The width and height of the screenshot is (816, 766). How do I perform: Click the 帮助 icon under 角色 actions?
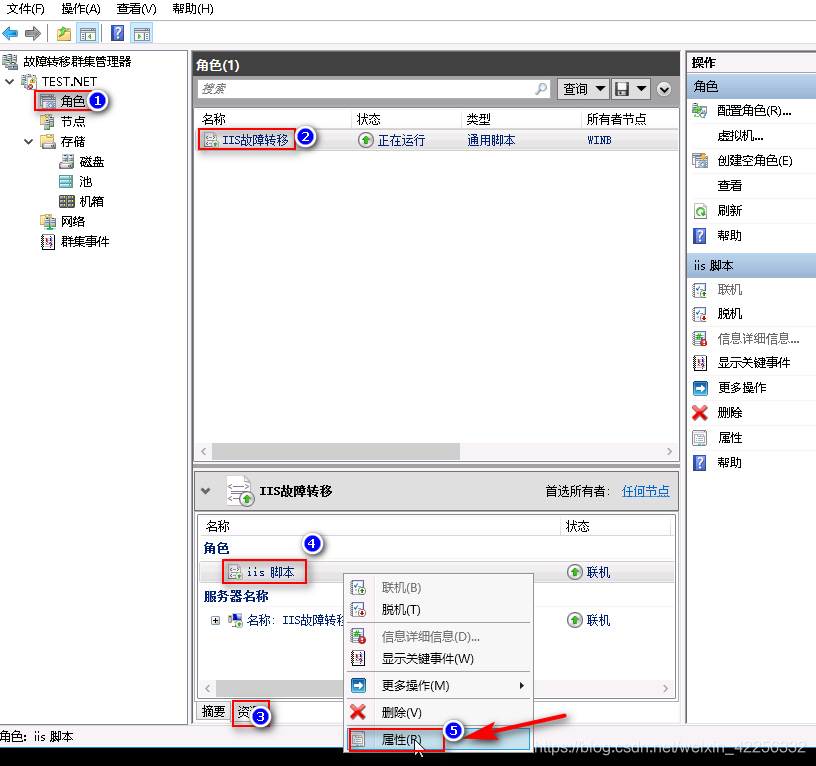click(700, 236)
